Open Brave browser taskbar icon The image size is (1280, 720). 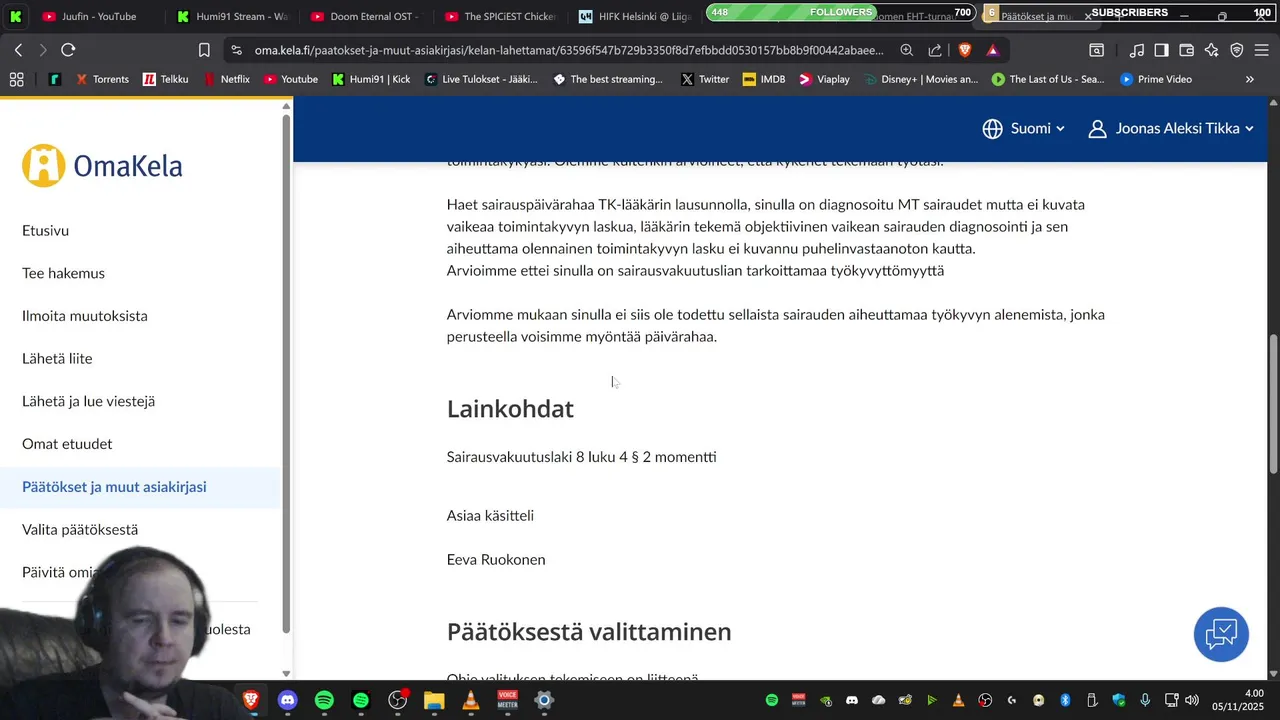pos(251,700)
